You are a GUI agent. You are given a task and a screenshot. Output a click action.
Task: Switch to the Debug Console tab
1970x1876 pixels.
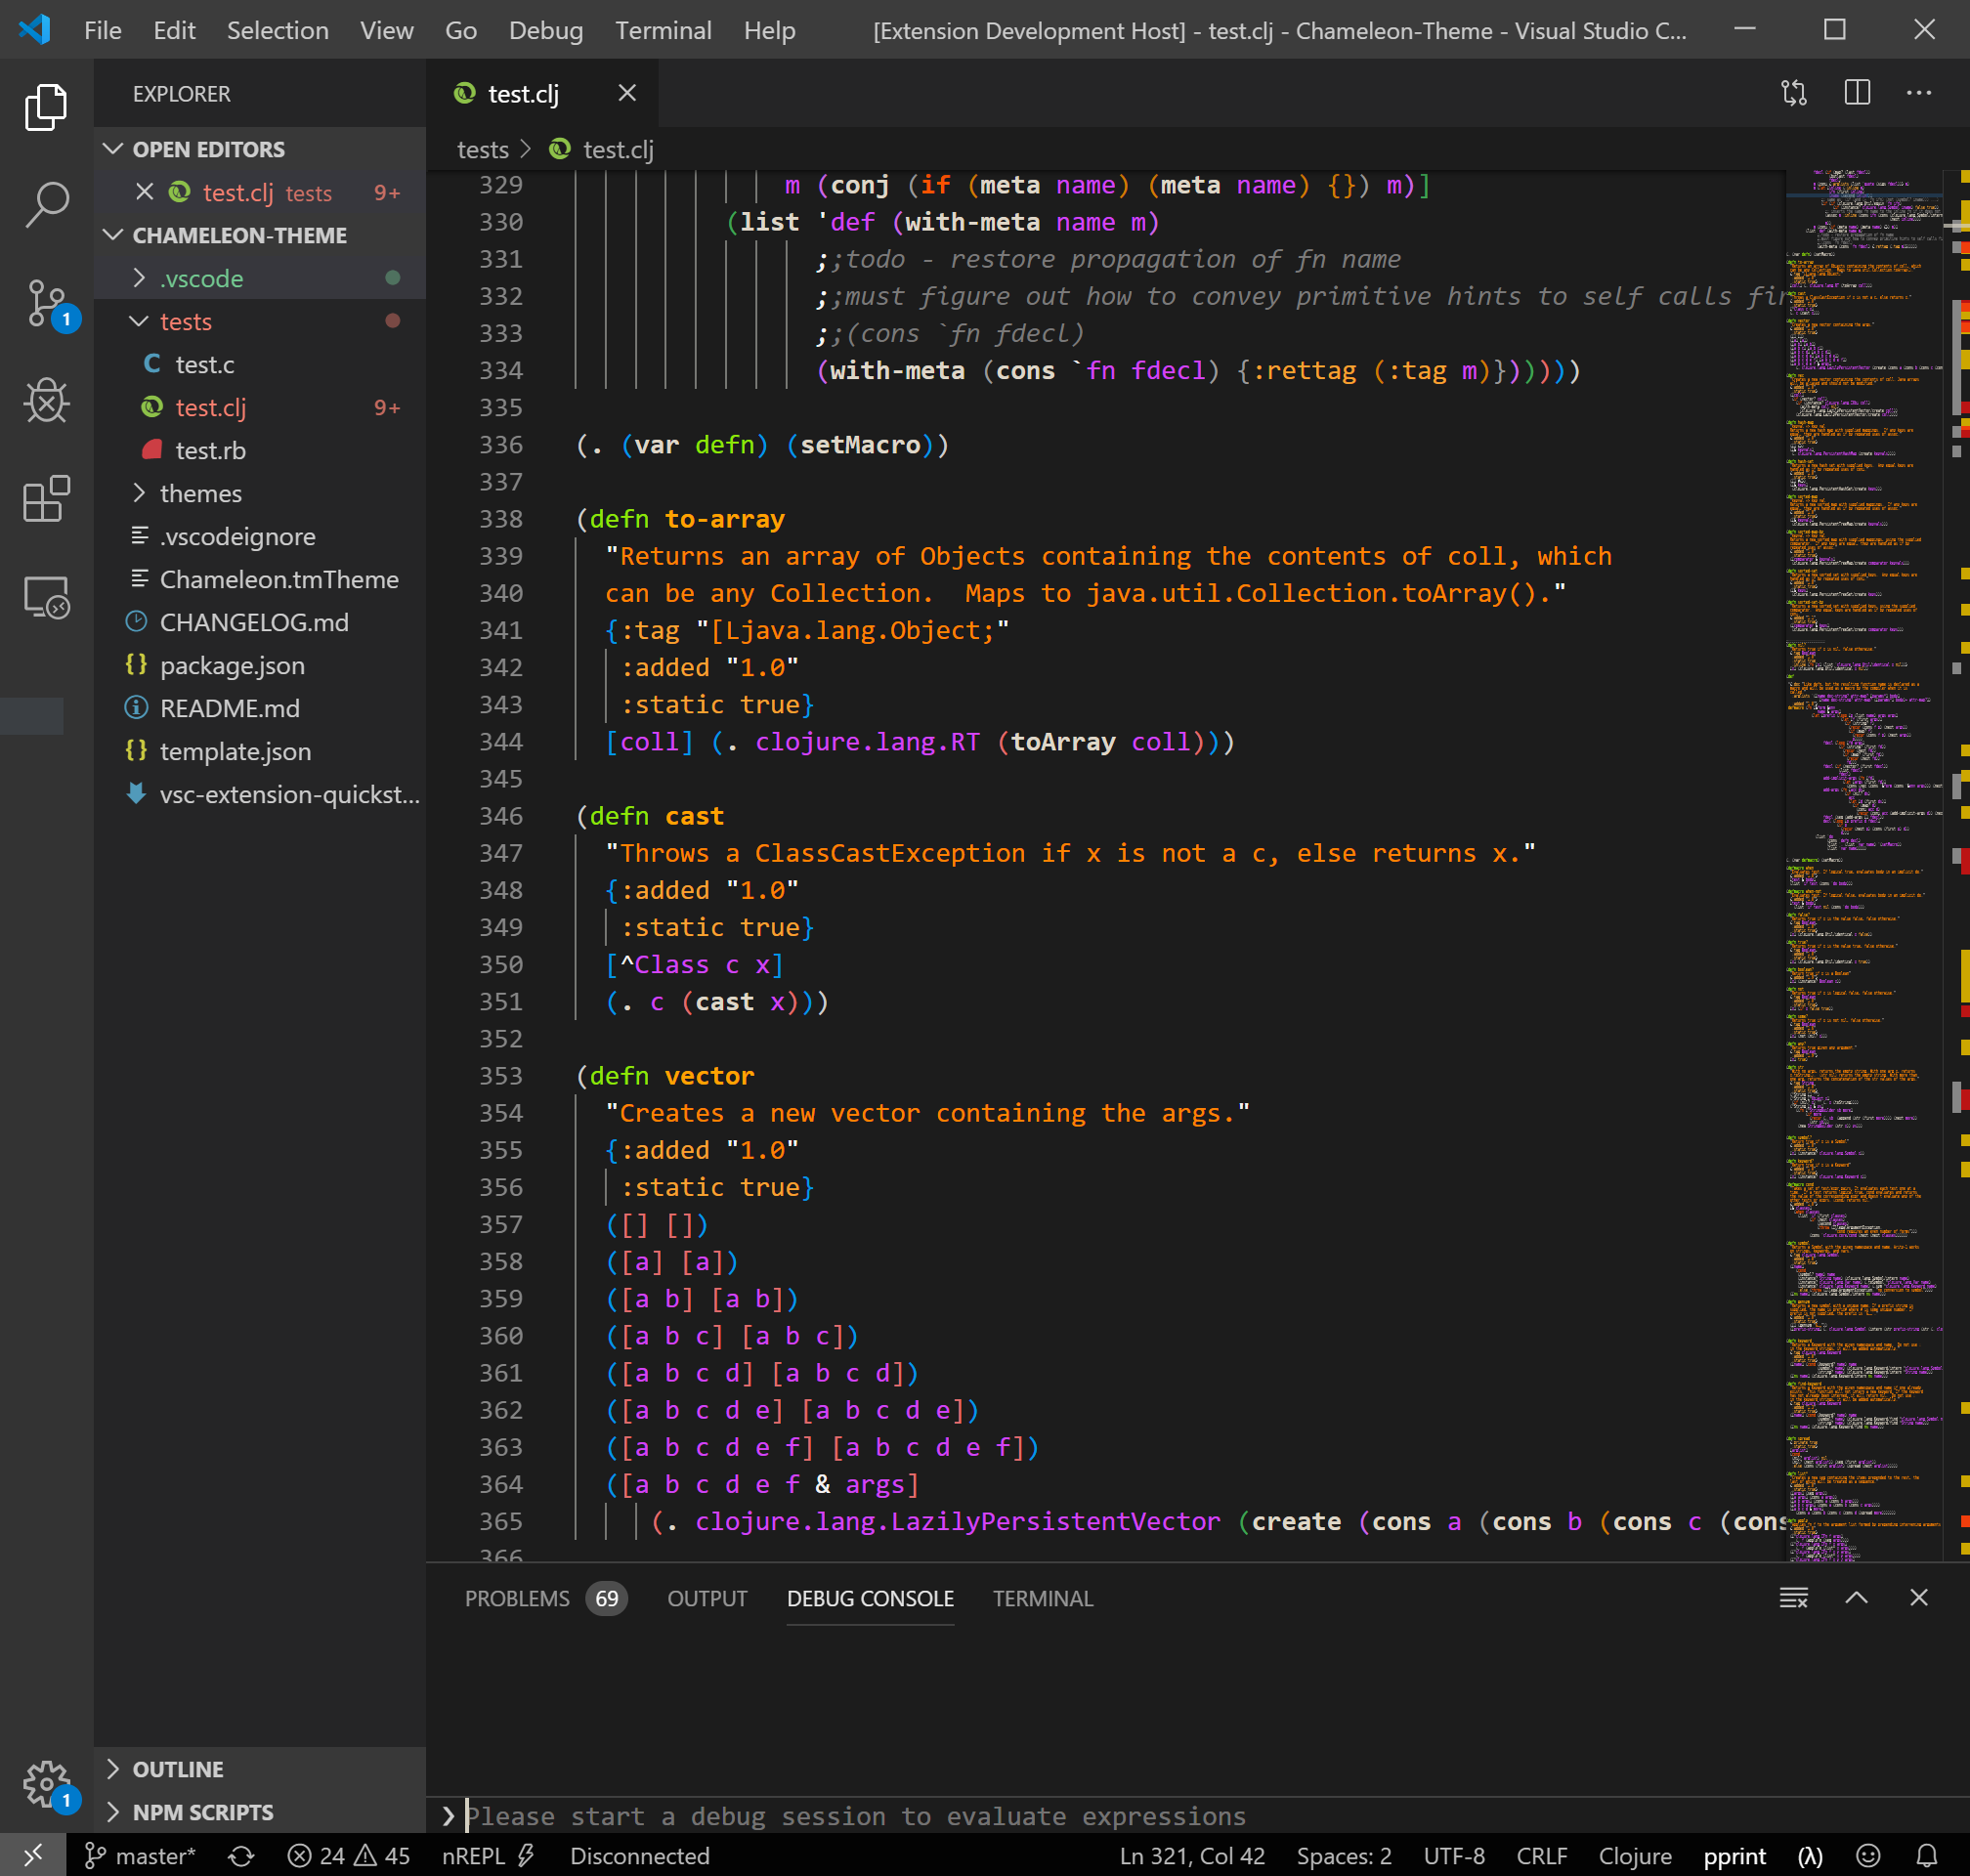(870, 1598)
